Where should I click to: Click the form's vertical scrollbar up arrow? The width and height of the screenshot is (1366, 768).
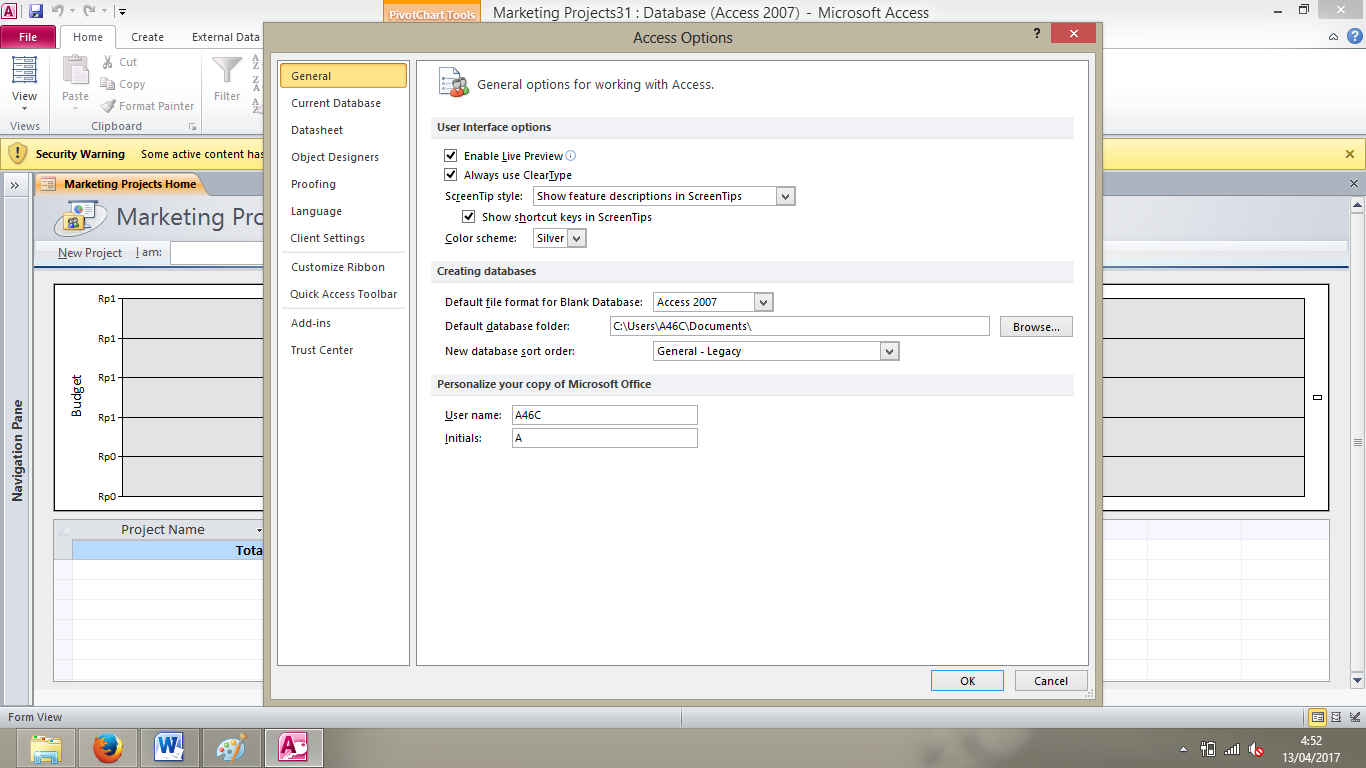[1357, 205]
